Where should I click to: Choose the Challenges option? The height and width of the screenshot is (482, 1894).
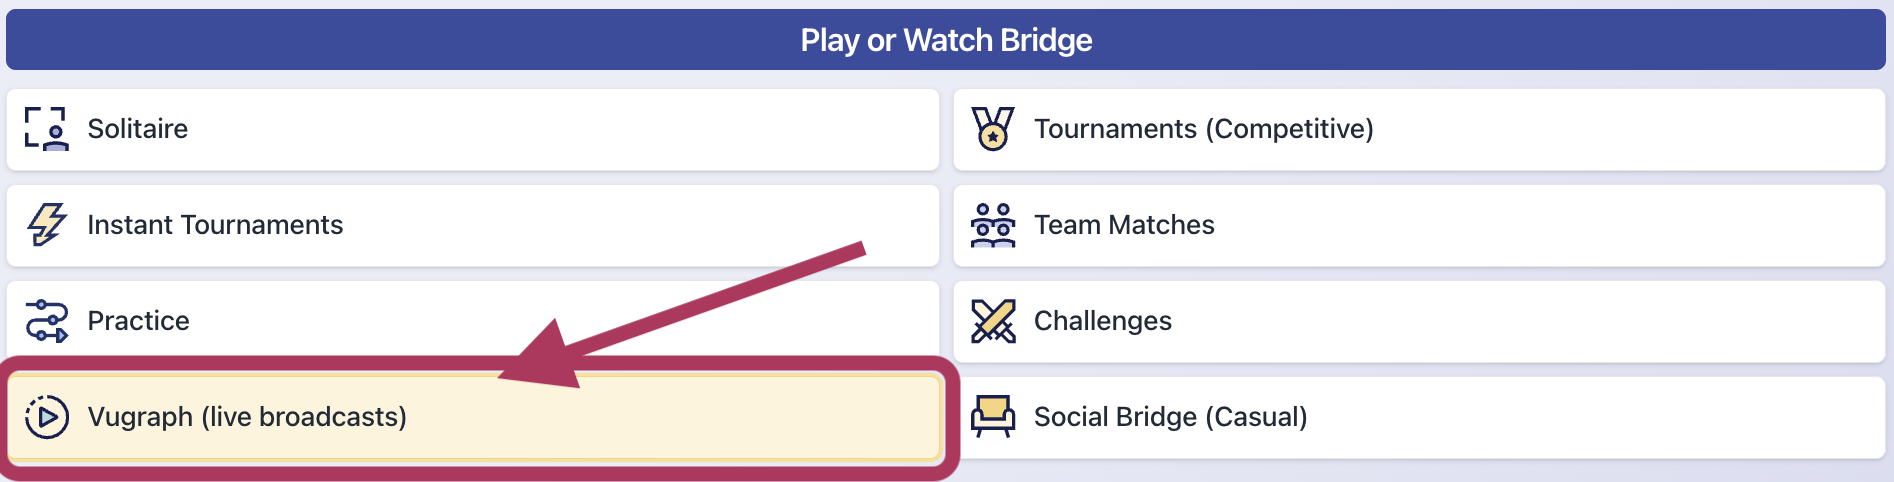pos(1102,321)
